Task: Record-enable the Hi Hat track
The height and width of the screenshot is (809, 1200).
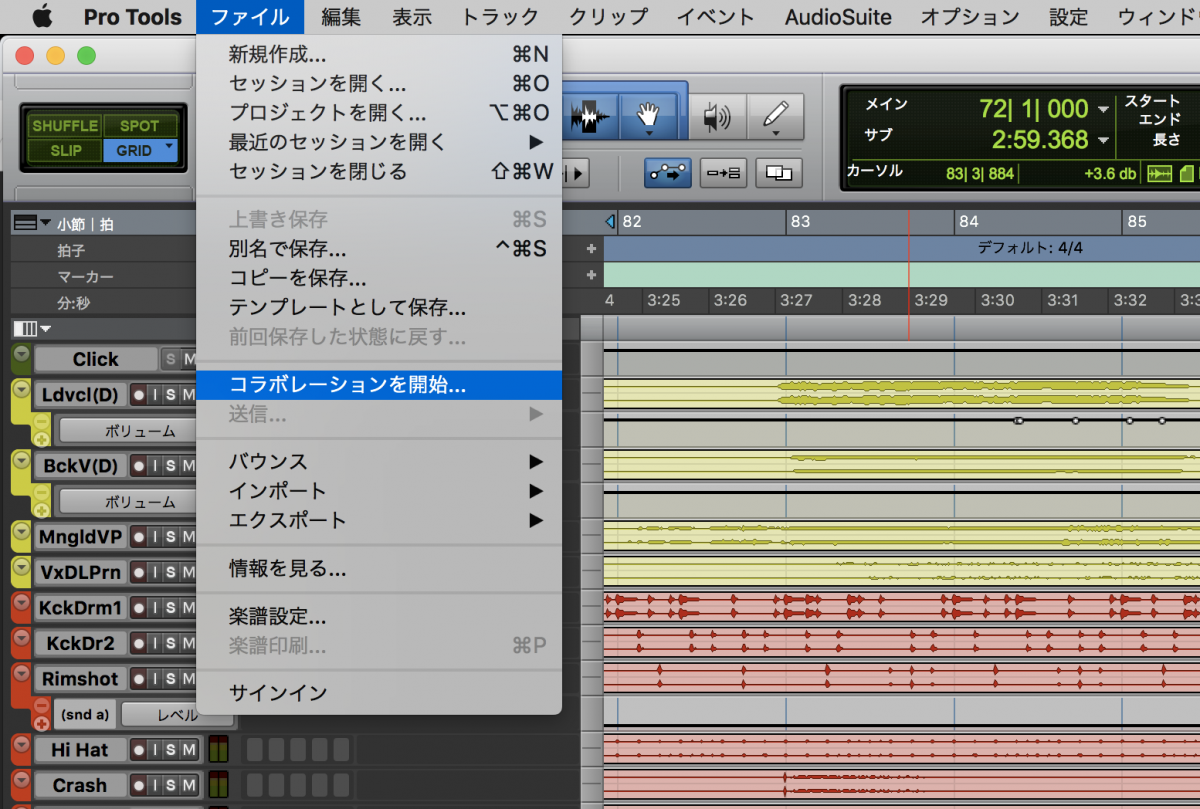Action: pos(138,750)
